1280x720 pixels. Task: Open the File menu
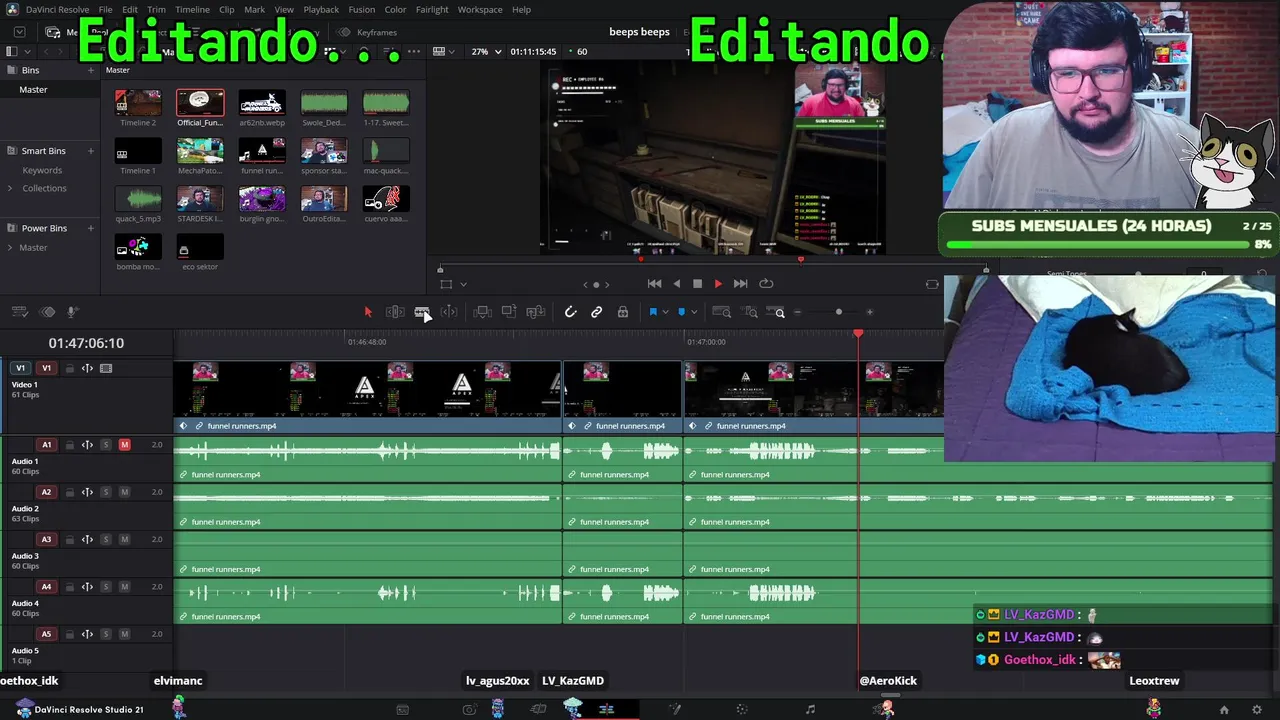coord(105,10)
